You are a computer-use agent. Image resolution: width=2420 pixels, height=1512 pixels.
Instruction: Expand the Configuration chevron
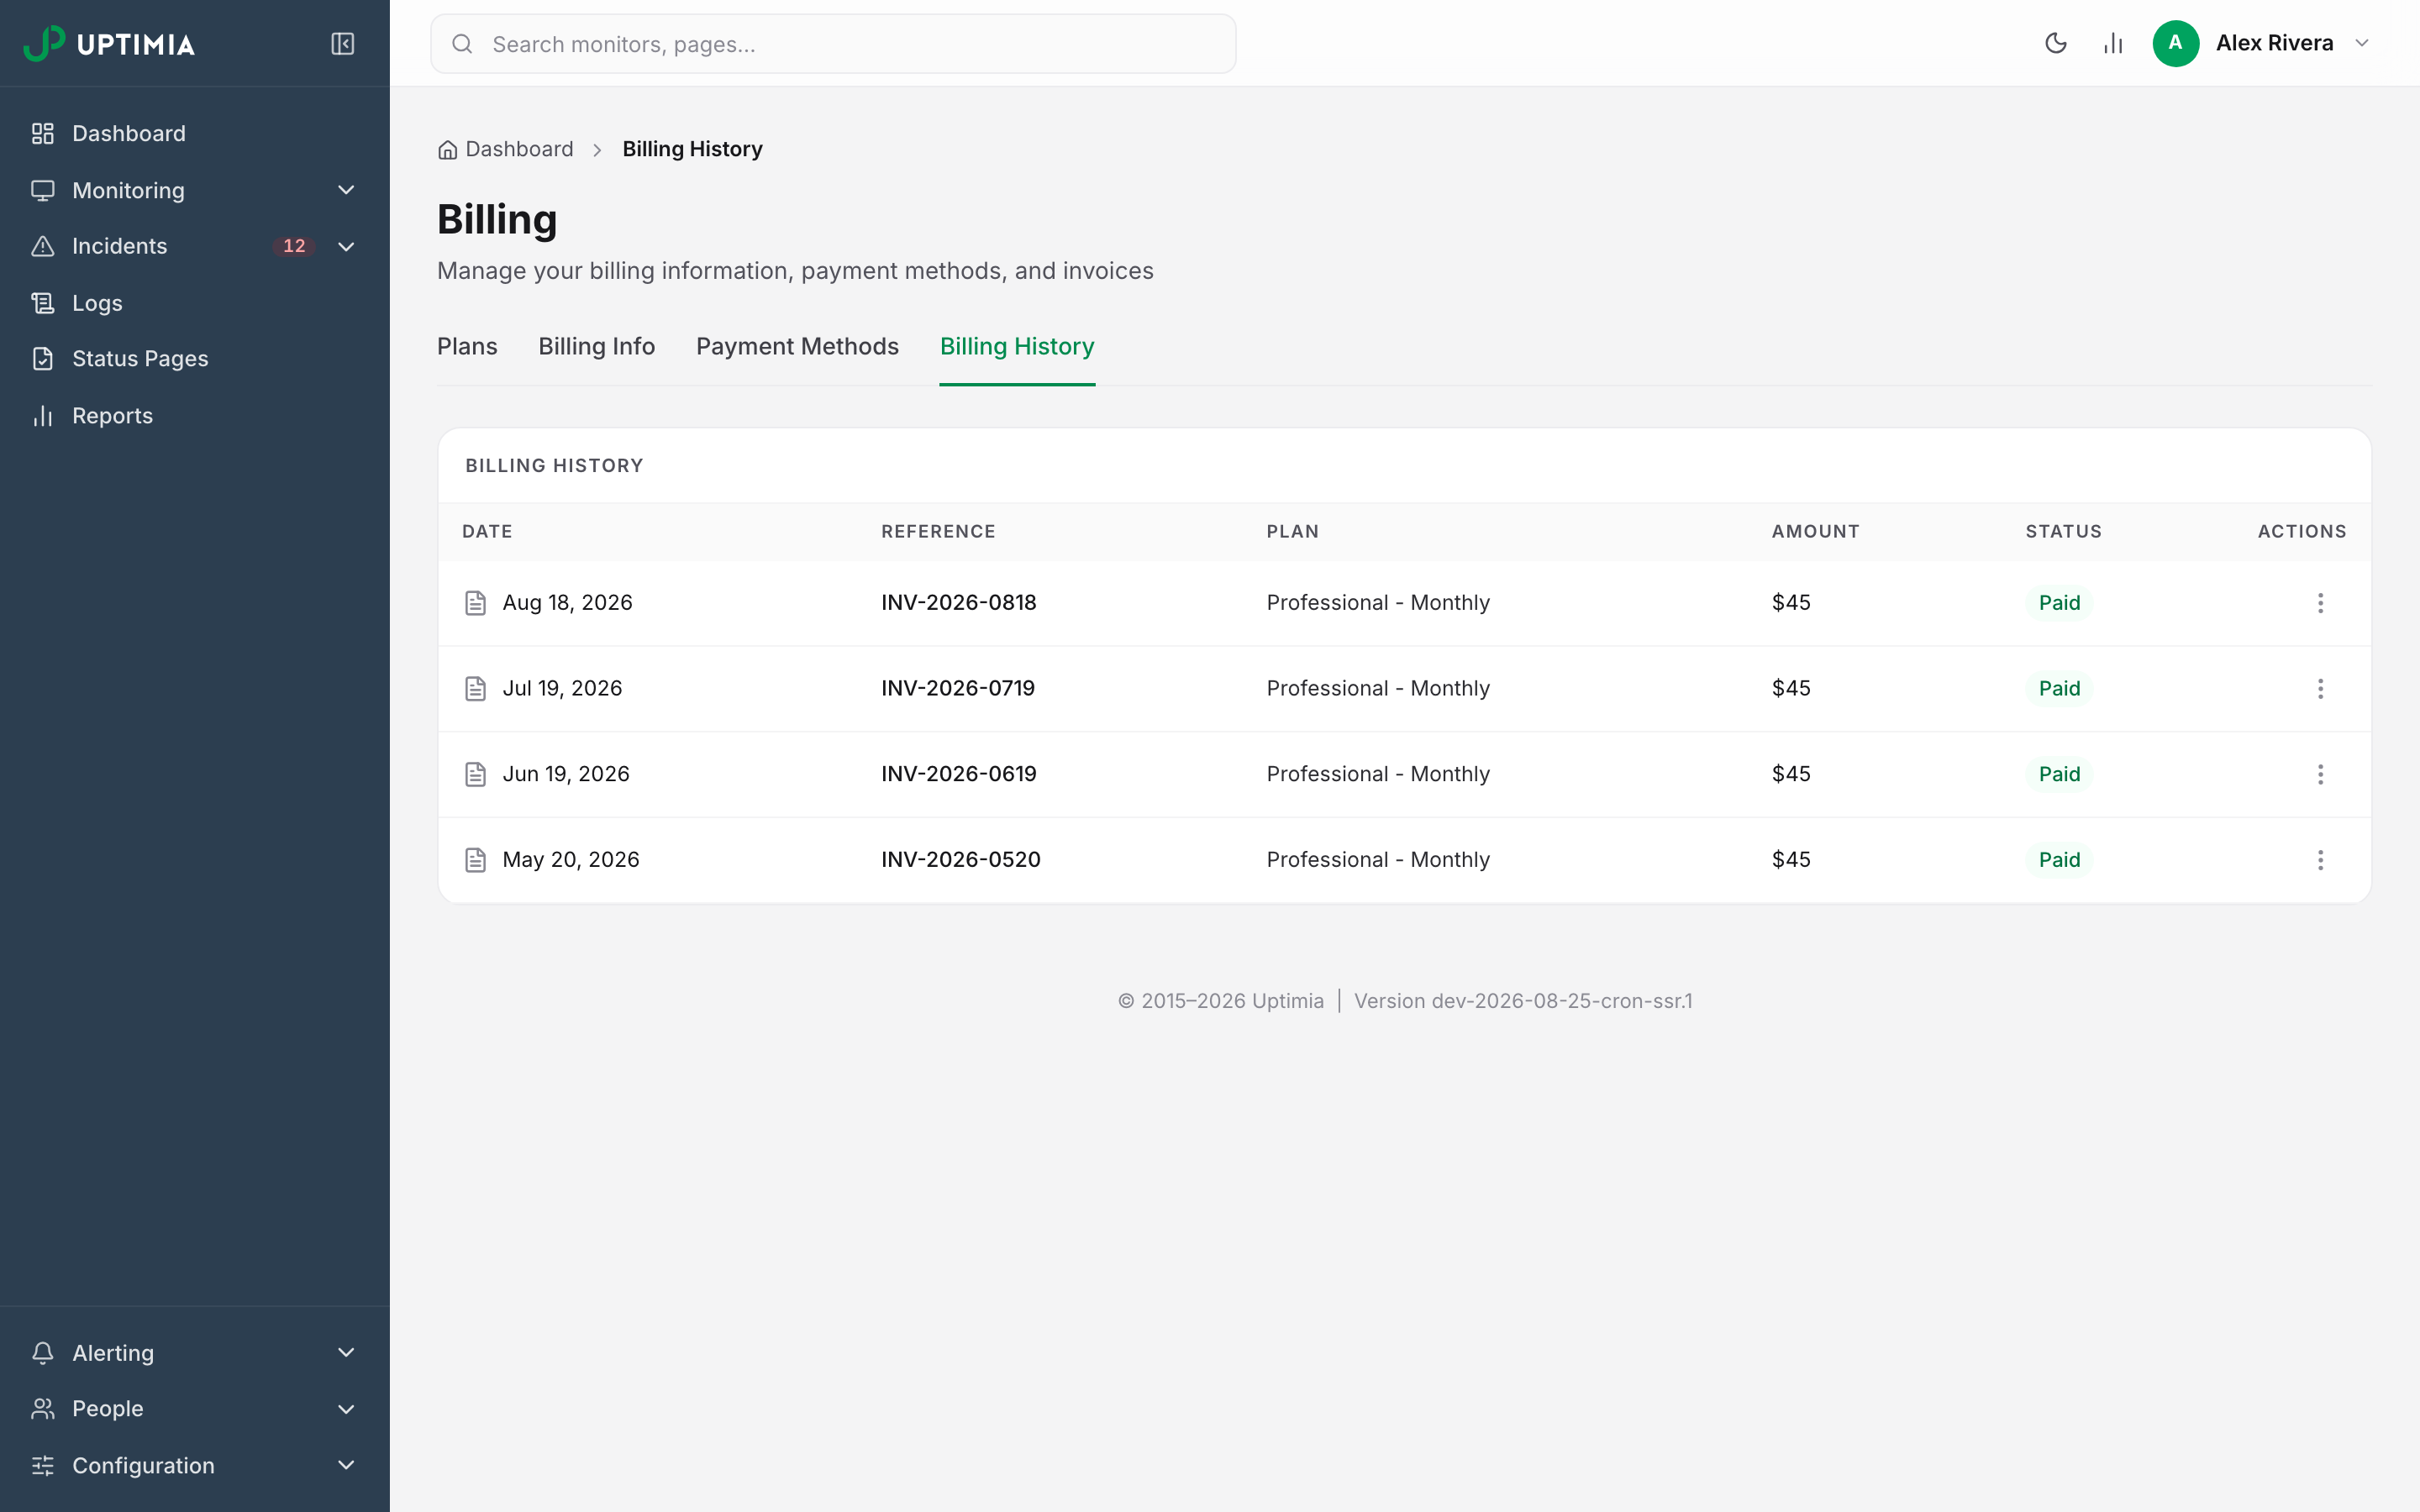[x=346, y=1465]
